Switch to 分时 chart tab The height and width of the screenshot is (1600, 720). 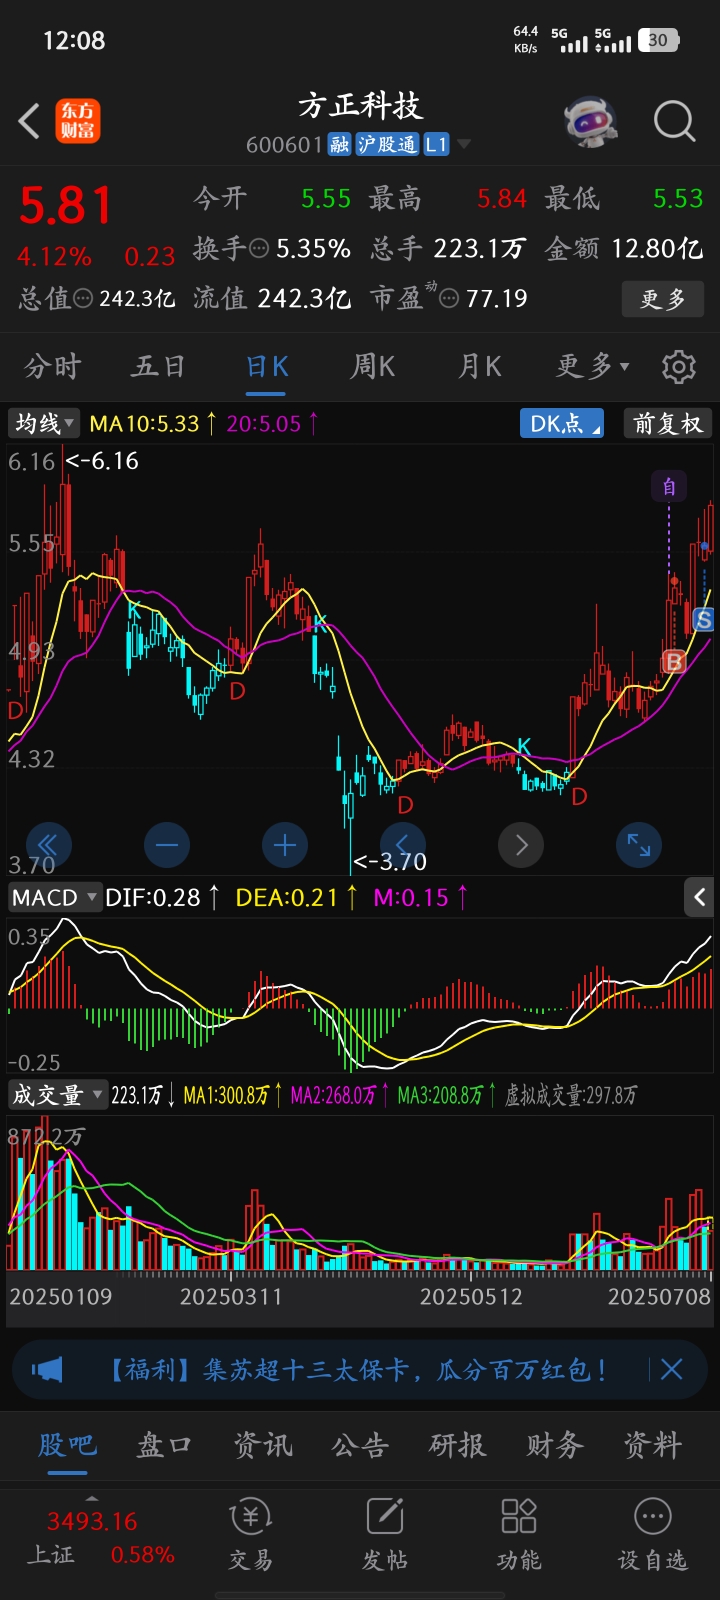point(53,367)
